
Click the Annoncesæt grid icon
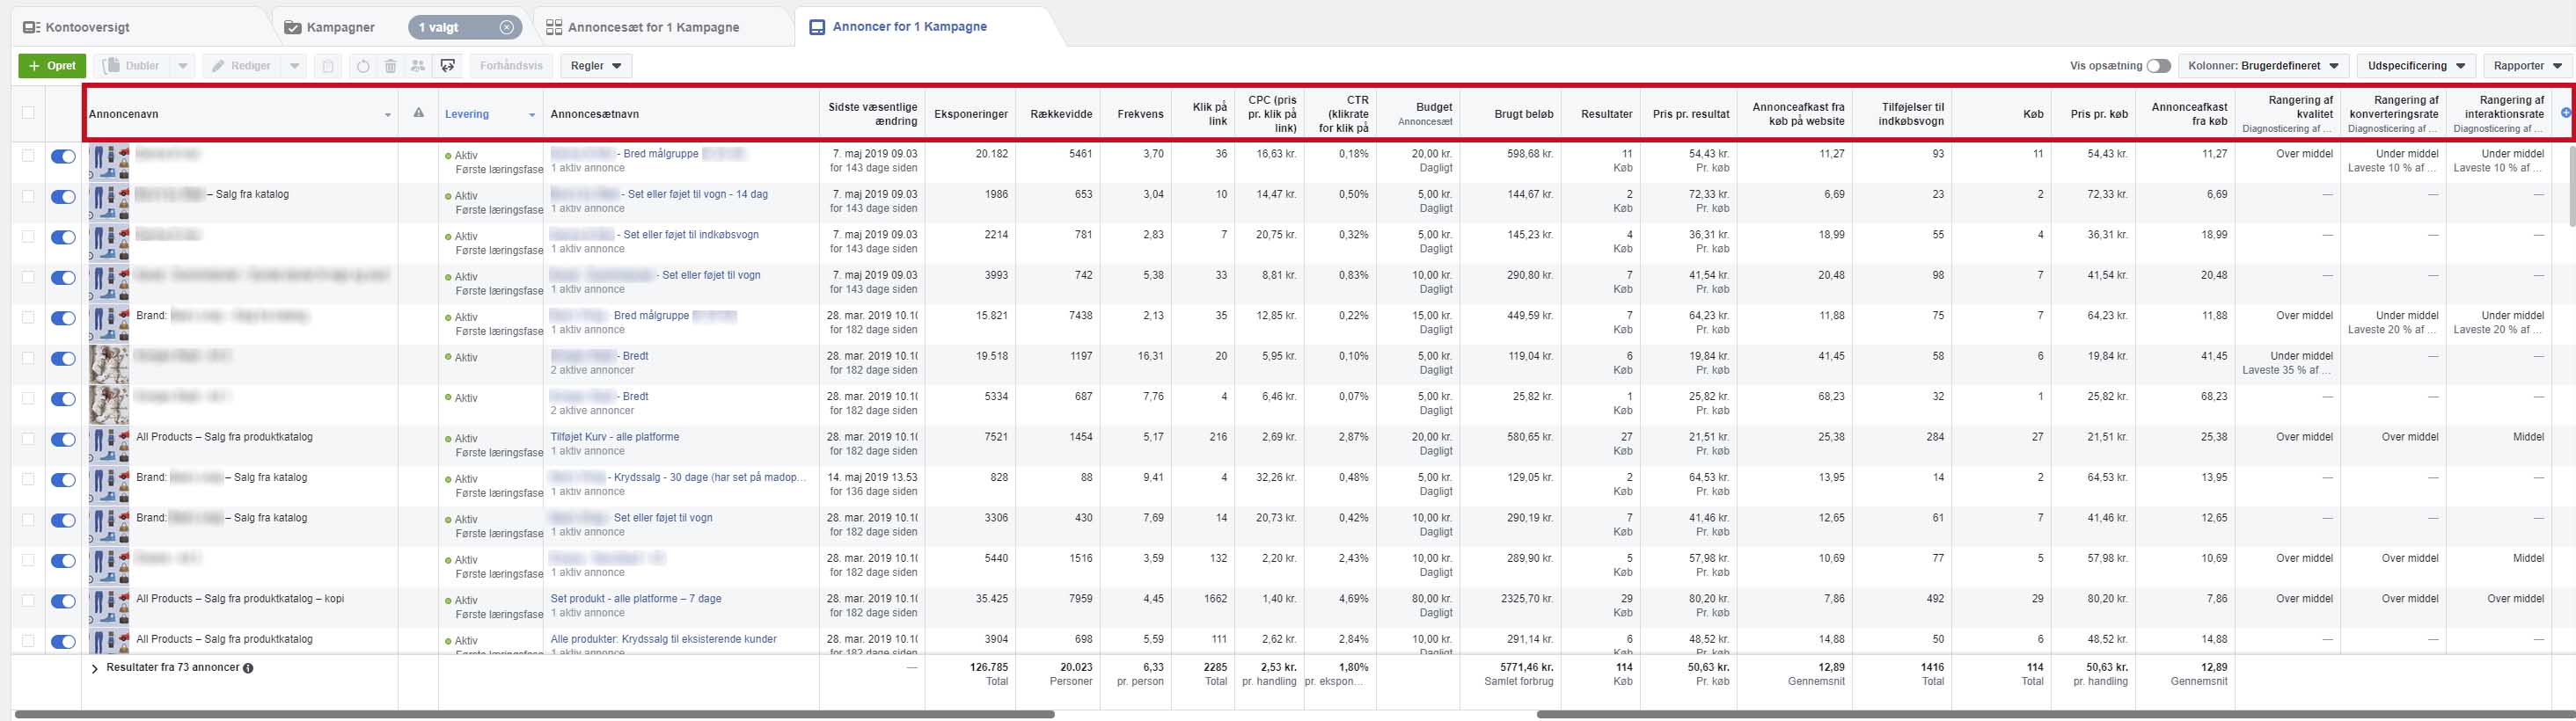coord(554,27)
